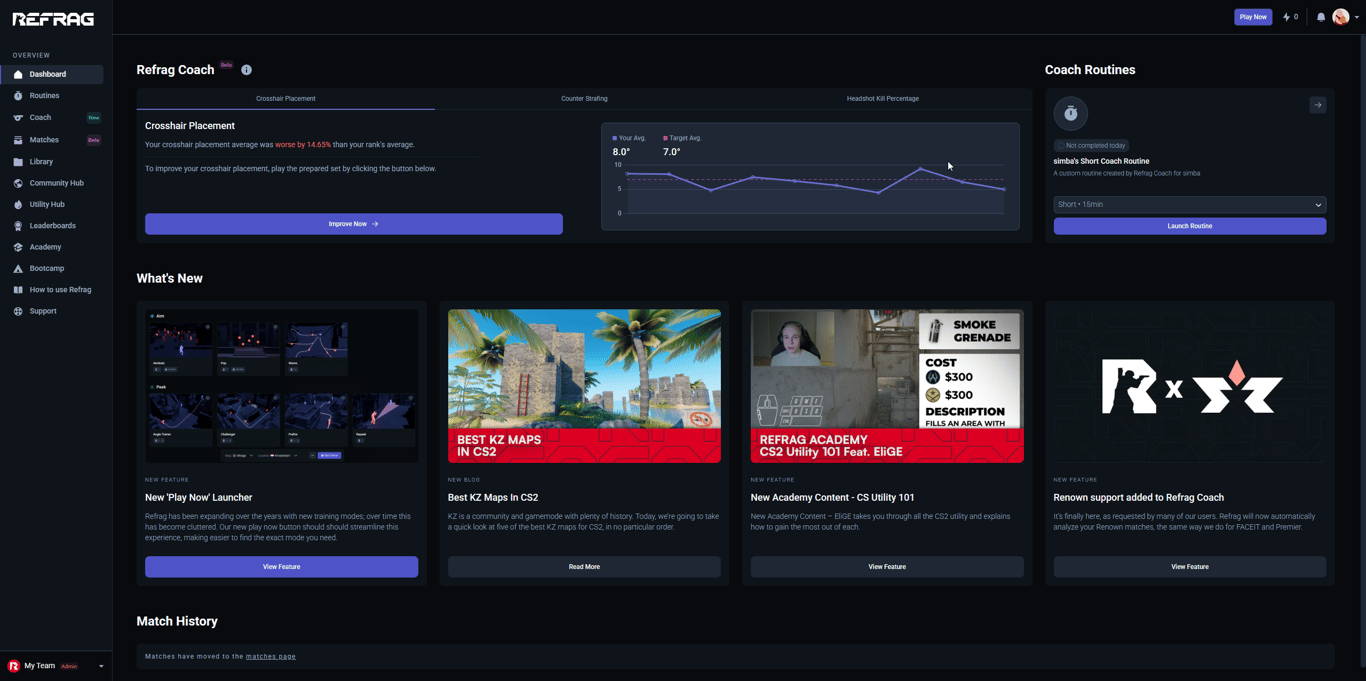
Task: Click the Best KZ Maps In CS2 title
Action: pos(493,498)
